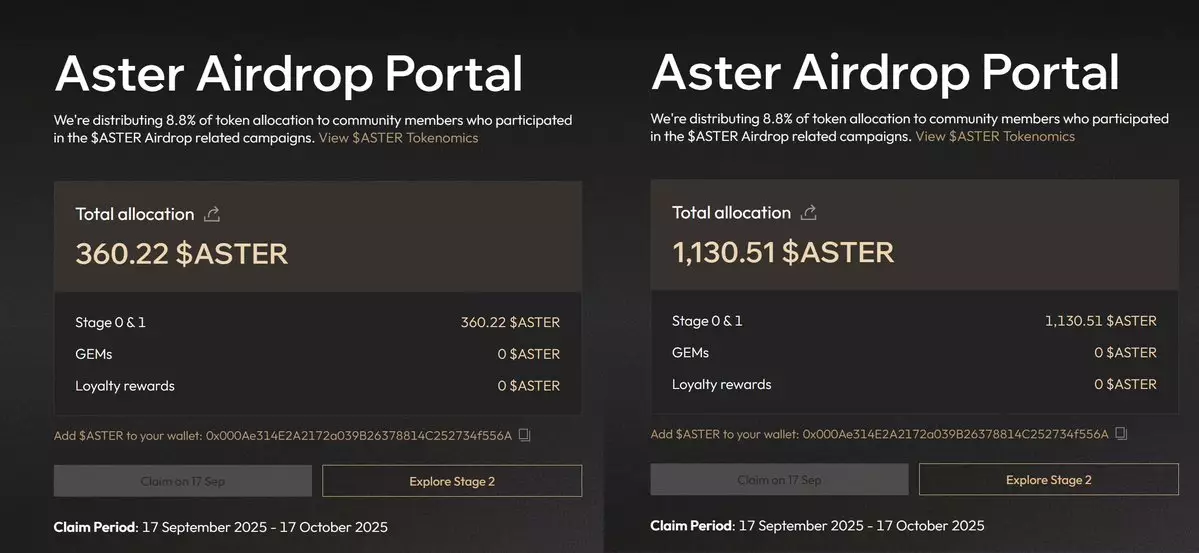Screen dimensions: 1199x553
Task: Copy contract address under the 1,130.51 $ASTER card
Action: (x=1121, y=434)
